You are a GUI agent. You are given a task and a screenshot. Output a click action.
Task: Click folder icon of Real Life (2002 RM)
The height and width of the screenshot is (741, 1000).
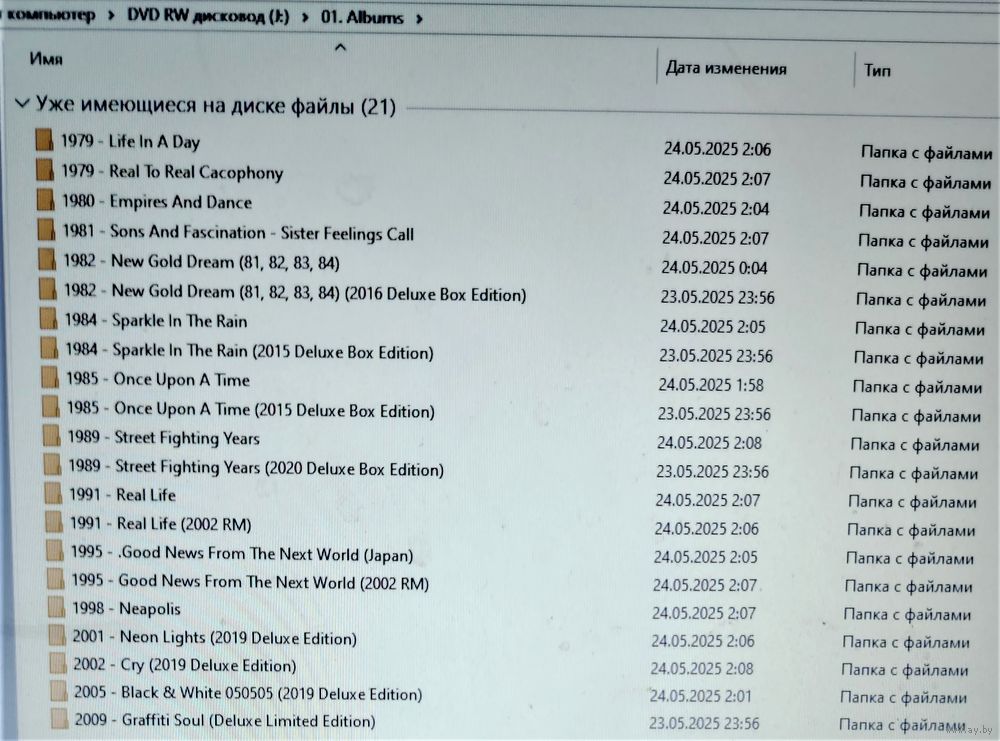click(x=54, y=522)
